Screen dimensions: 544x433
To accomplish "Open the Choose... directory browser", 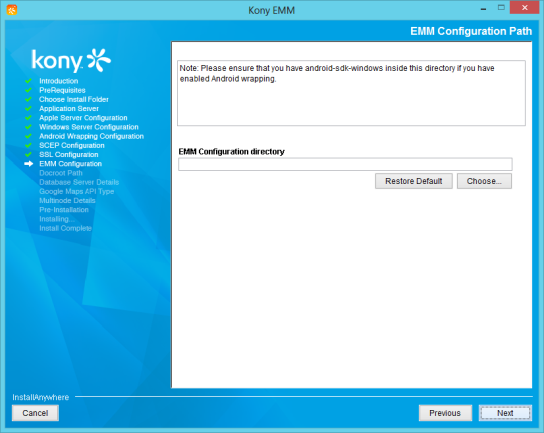I will tap(484, 181).
